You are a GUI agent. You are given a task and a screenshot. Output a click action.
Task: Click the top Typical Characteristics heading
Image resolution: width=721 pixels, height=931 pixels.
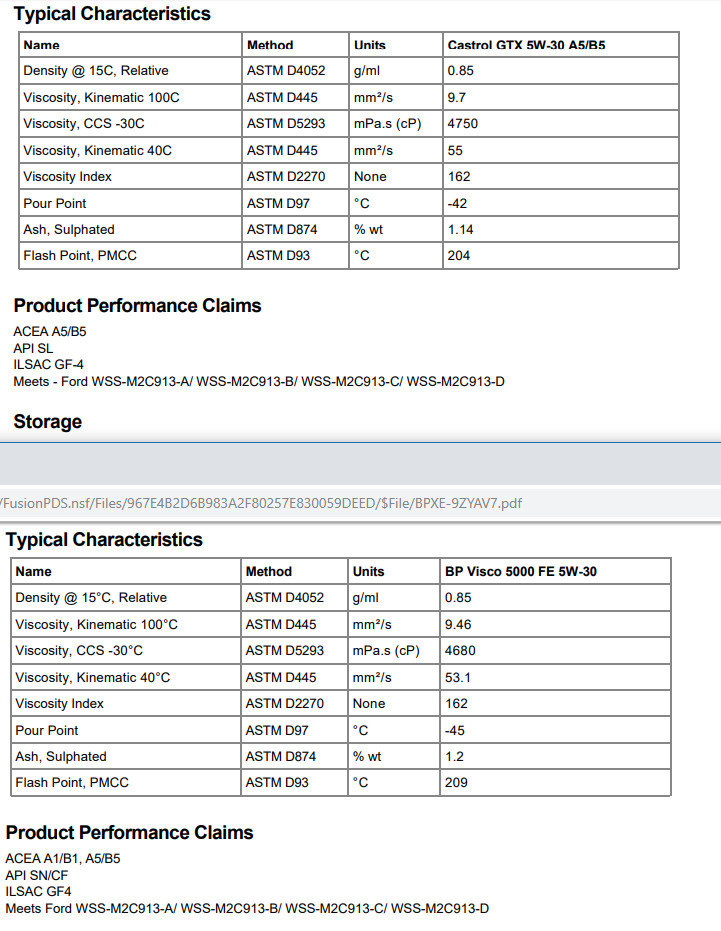[x=112, y=13]
